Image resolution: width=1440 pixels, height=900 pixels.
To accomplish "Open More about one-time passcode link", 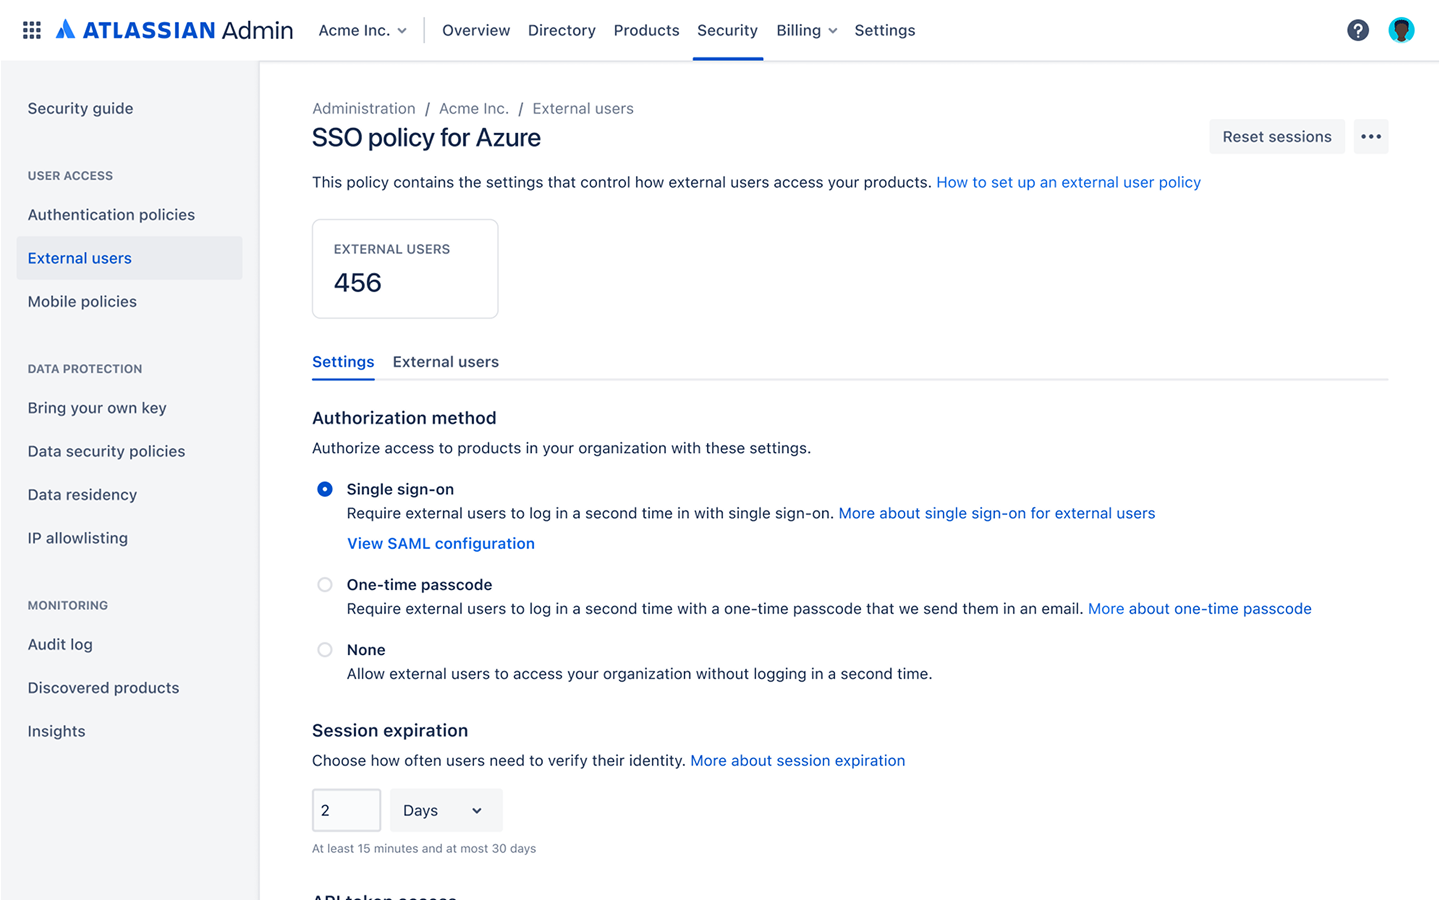I will [1199, 609].
